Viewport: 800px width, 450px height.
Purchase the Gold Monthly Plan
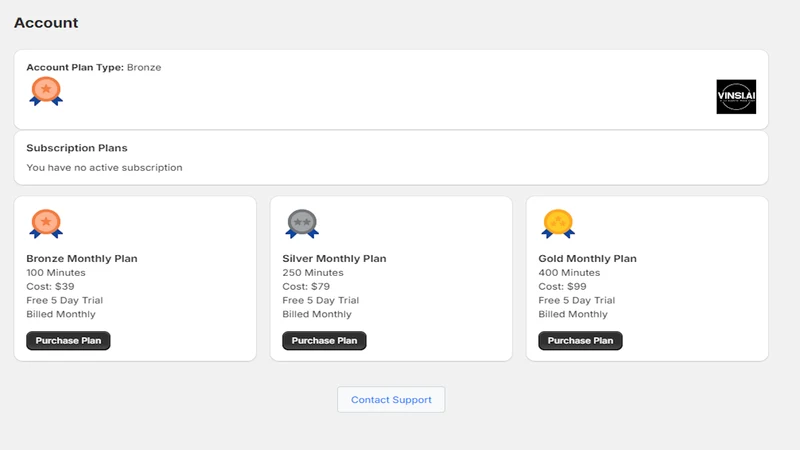pyautogui.click(x=581, y=340)
